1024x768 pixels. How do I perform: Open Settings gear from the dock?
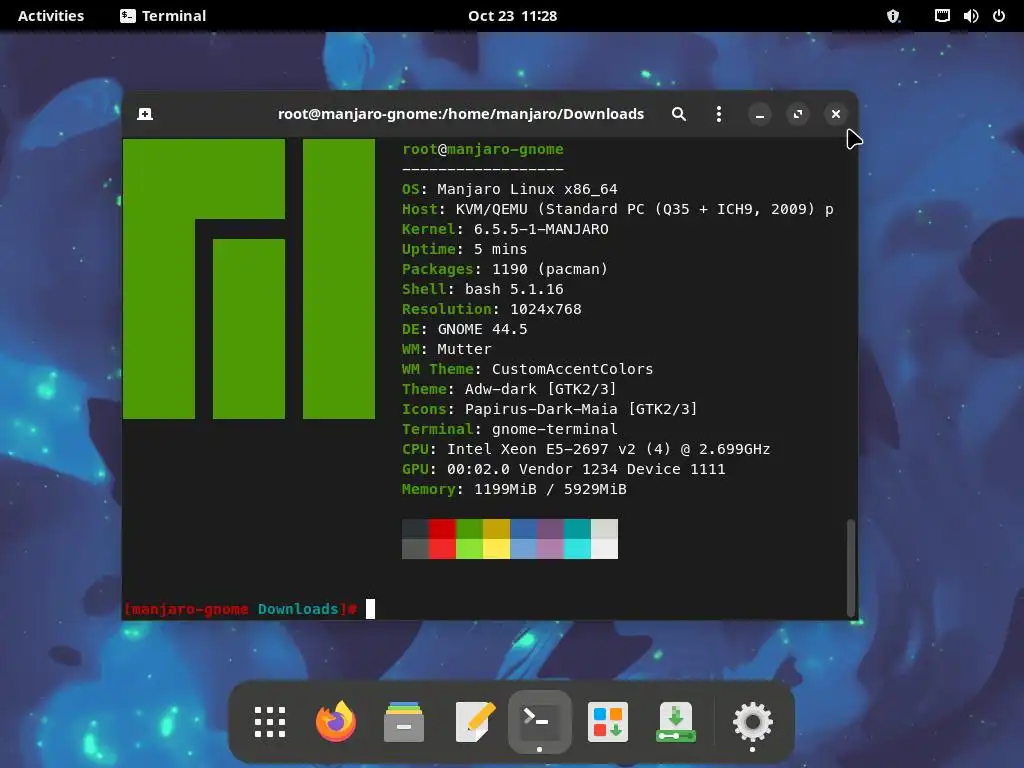pyautogui.click(x=752, y=722)
